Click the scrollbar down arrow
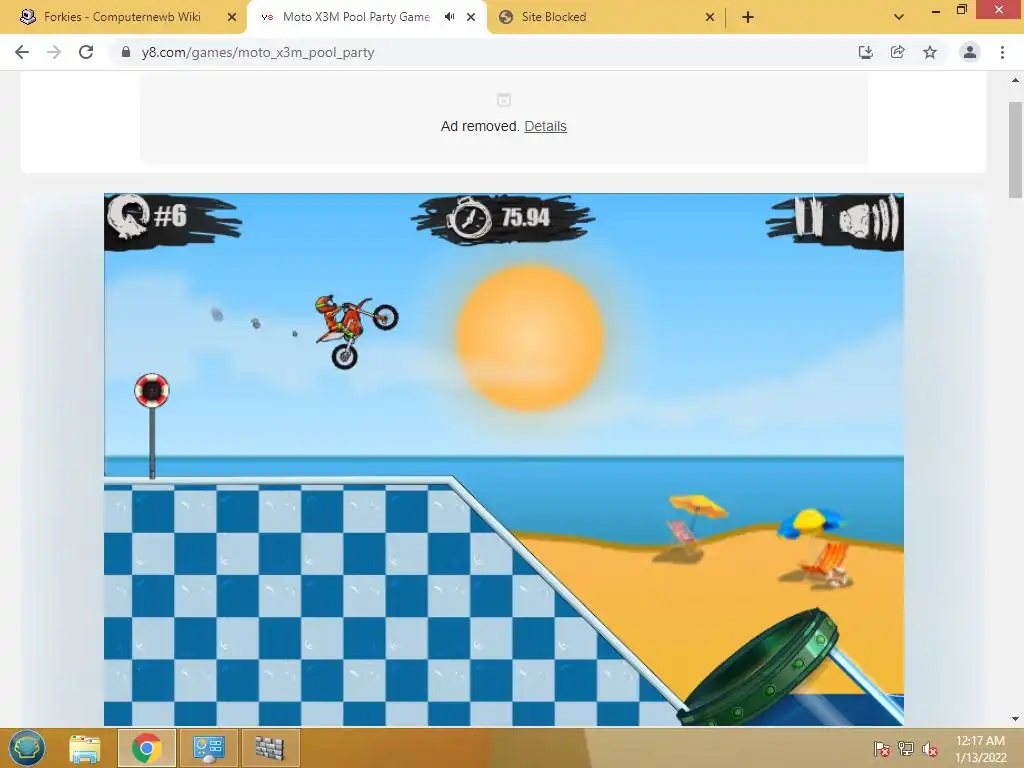The width and height of the screenshot is (1024, 768). coord(1016,719)
